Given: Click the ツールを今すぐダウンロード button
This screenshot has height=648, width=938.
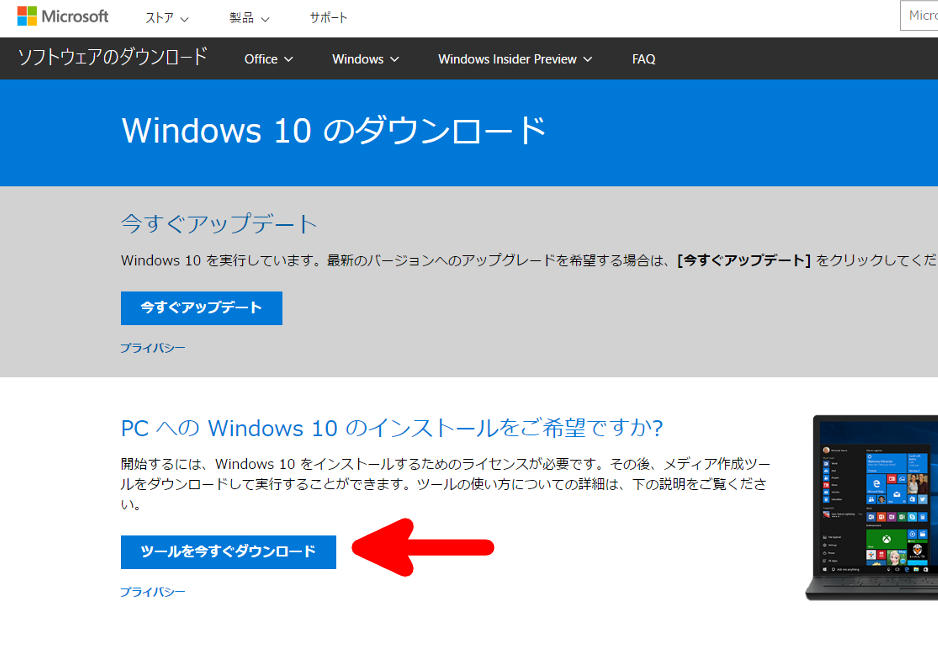Looking at the screenshot, I should click(x=229, y=552).
